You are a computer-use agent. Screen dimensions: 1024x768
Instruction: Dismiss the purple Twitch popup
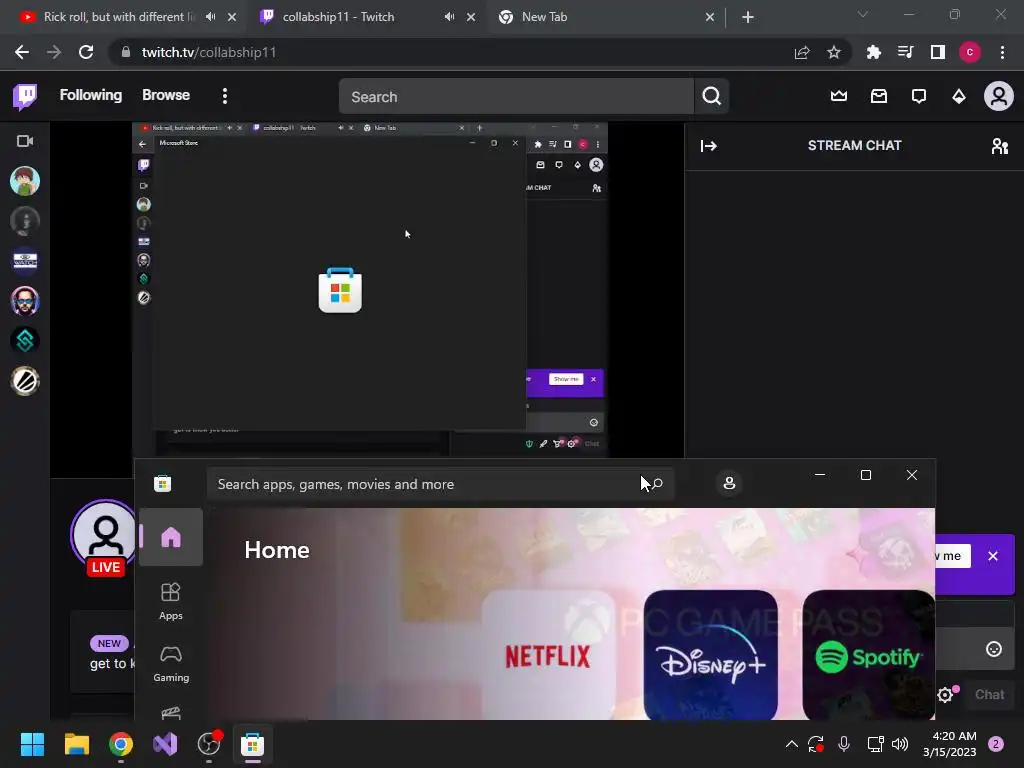click(993, 556)
